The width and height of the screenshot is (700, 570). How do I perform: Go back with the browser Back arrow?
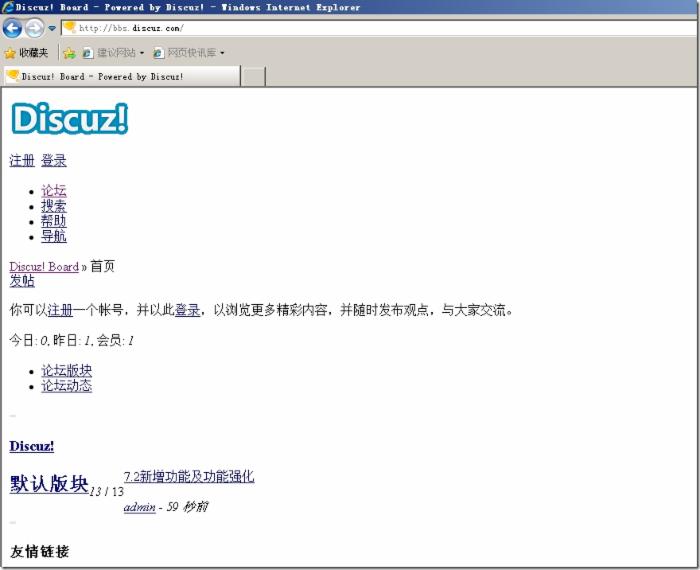(x=12, y=28)
